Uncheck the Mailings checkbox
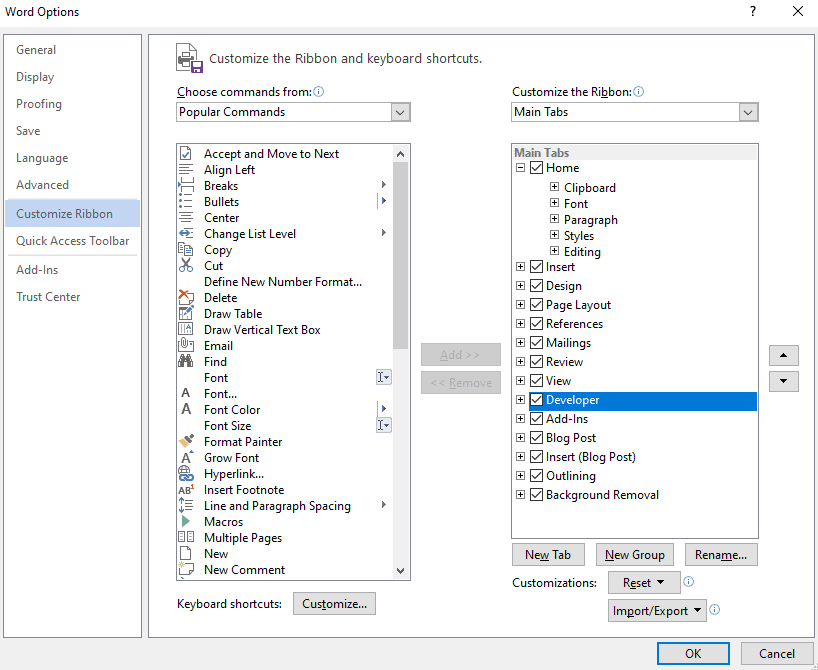Viewport: 818px width, 670px height. click(536, 342)
